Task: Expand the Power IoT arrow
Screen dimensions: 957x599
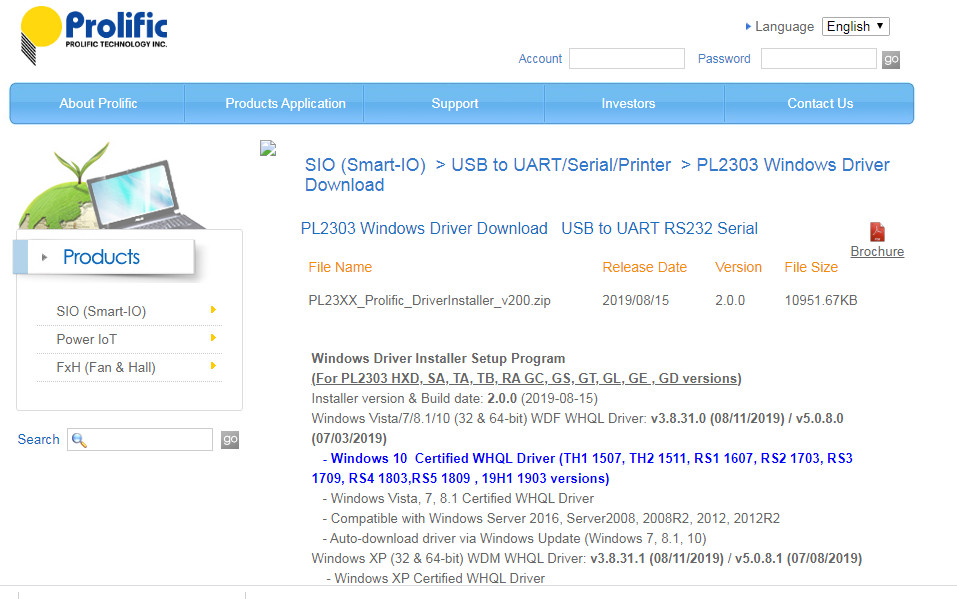Action: [213, 338]
